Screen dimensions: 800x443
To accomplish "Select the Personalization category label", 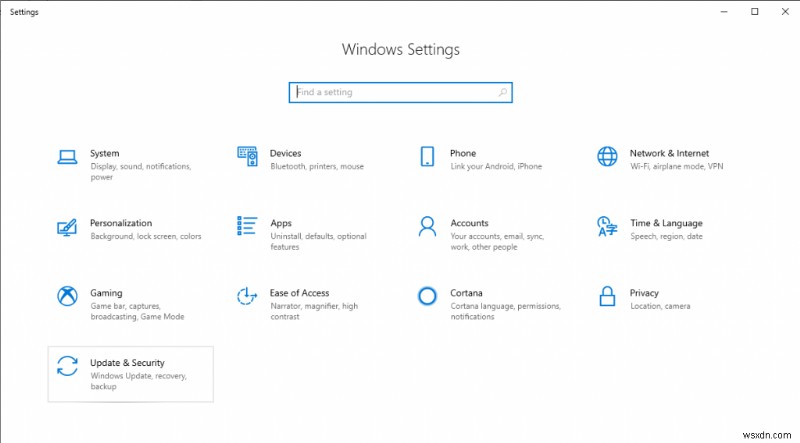I will click(121, 223).
